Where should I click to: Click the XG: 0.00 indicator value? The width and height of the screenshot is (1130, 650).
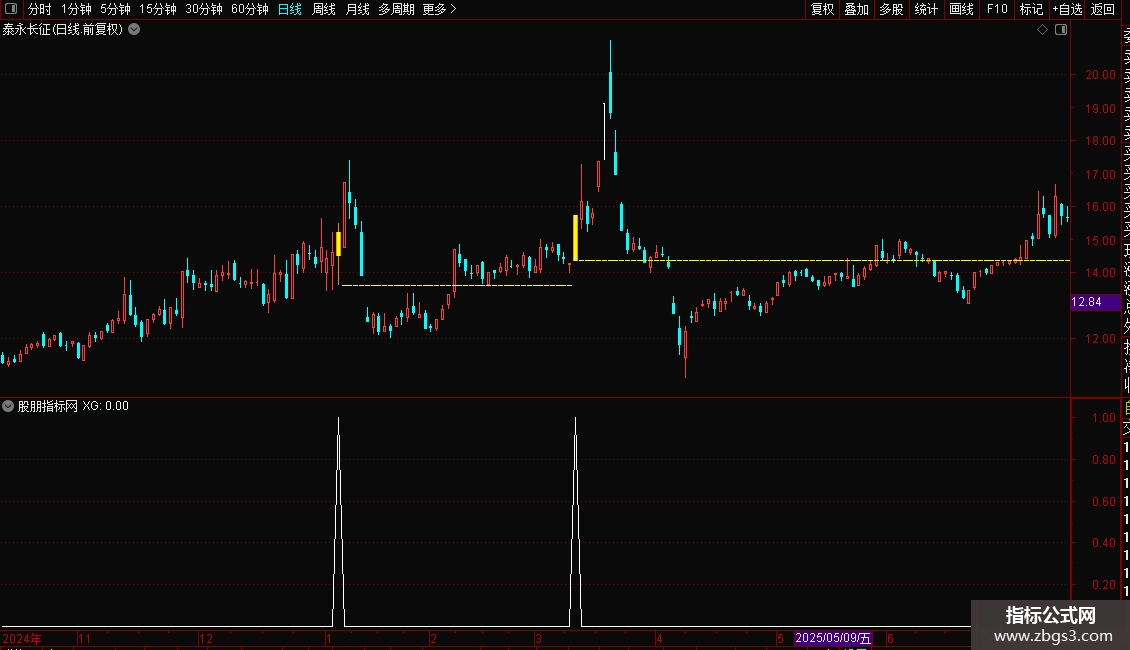(x=105, y=406)
